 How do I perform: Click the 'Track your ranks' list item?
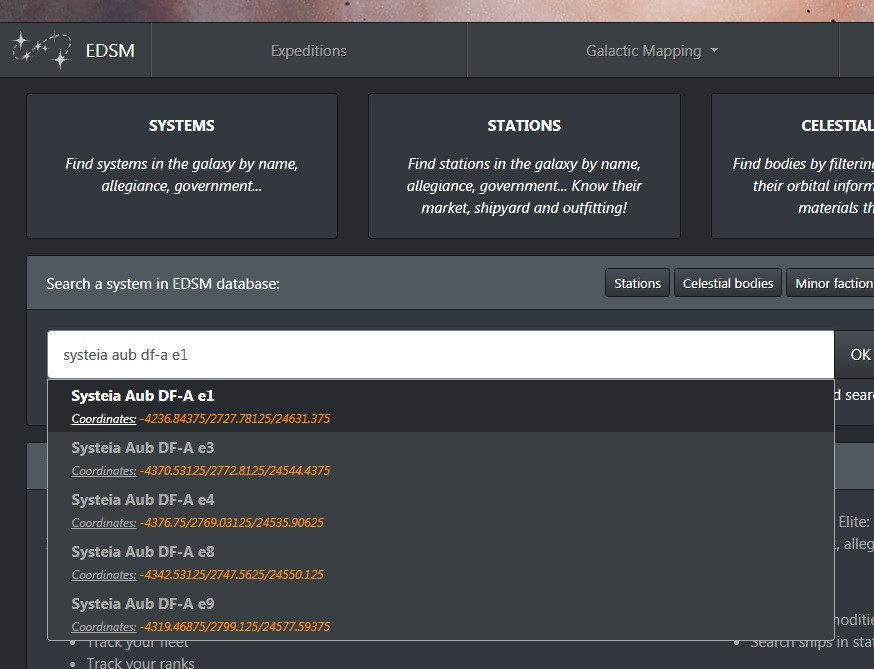pyautogui.click(x=140, y=663)
